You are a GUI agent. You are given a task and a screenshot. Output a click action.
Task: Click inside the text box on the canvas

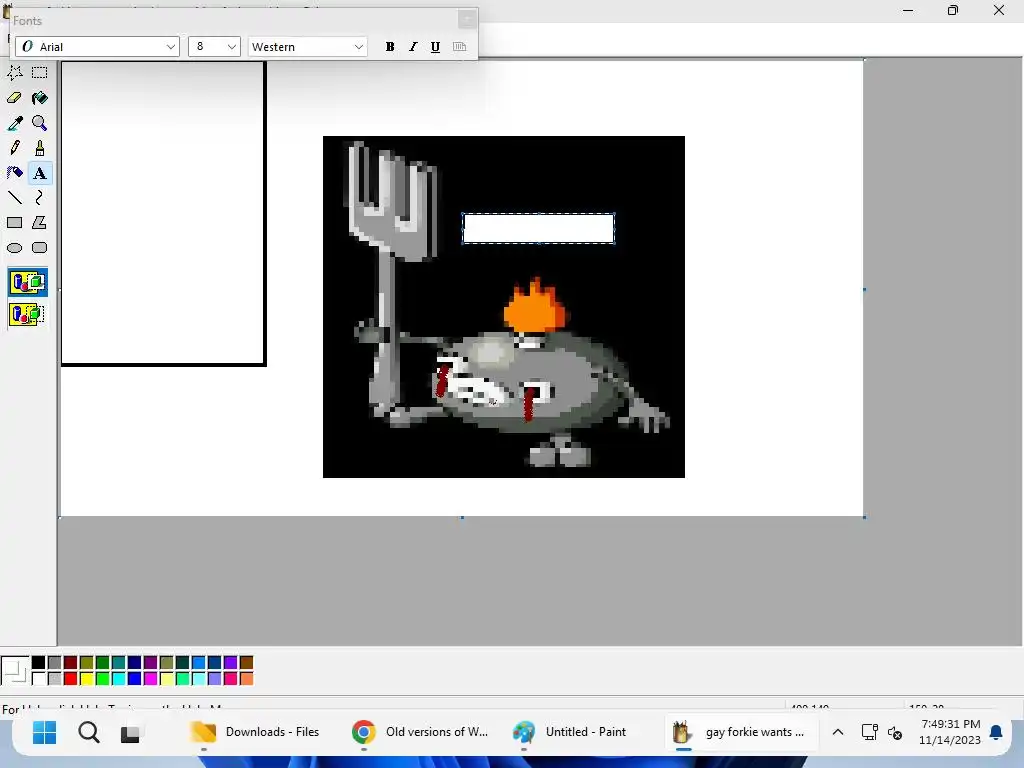click(538, 229)
